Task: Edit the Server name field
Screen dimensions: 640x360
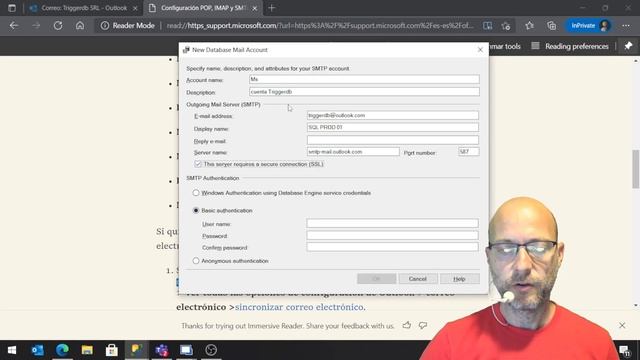Action: 353,151
